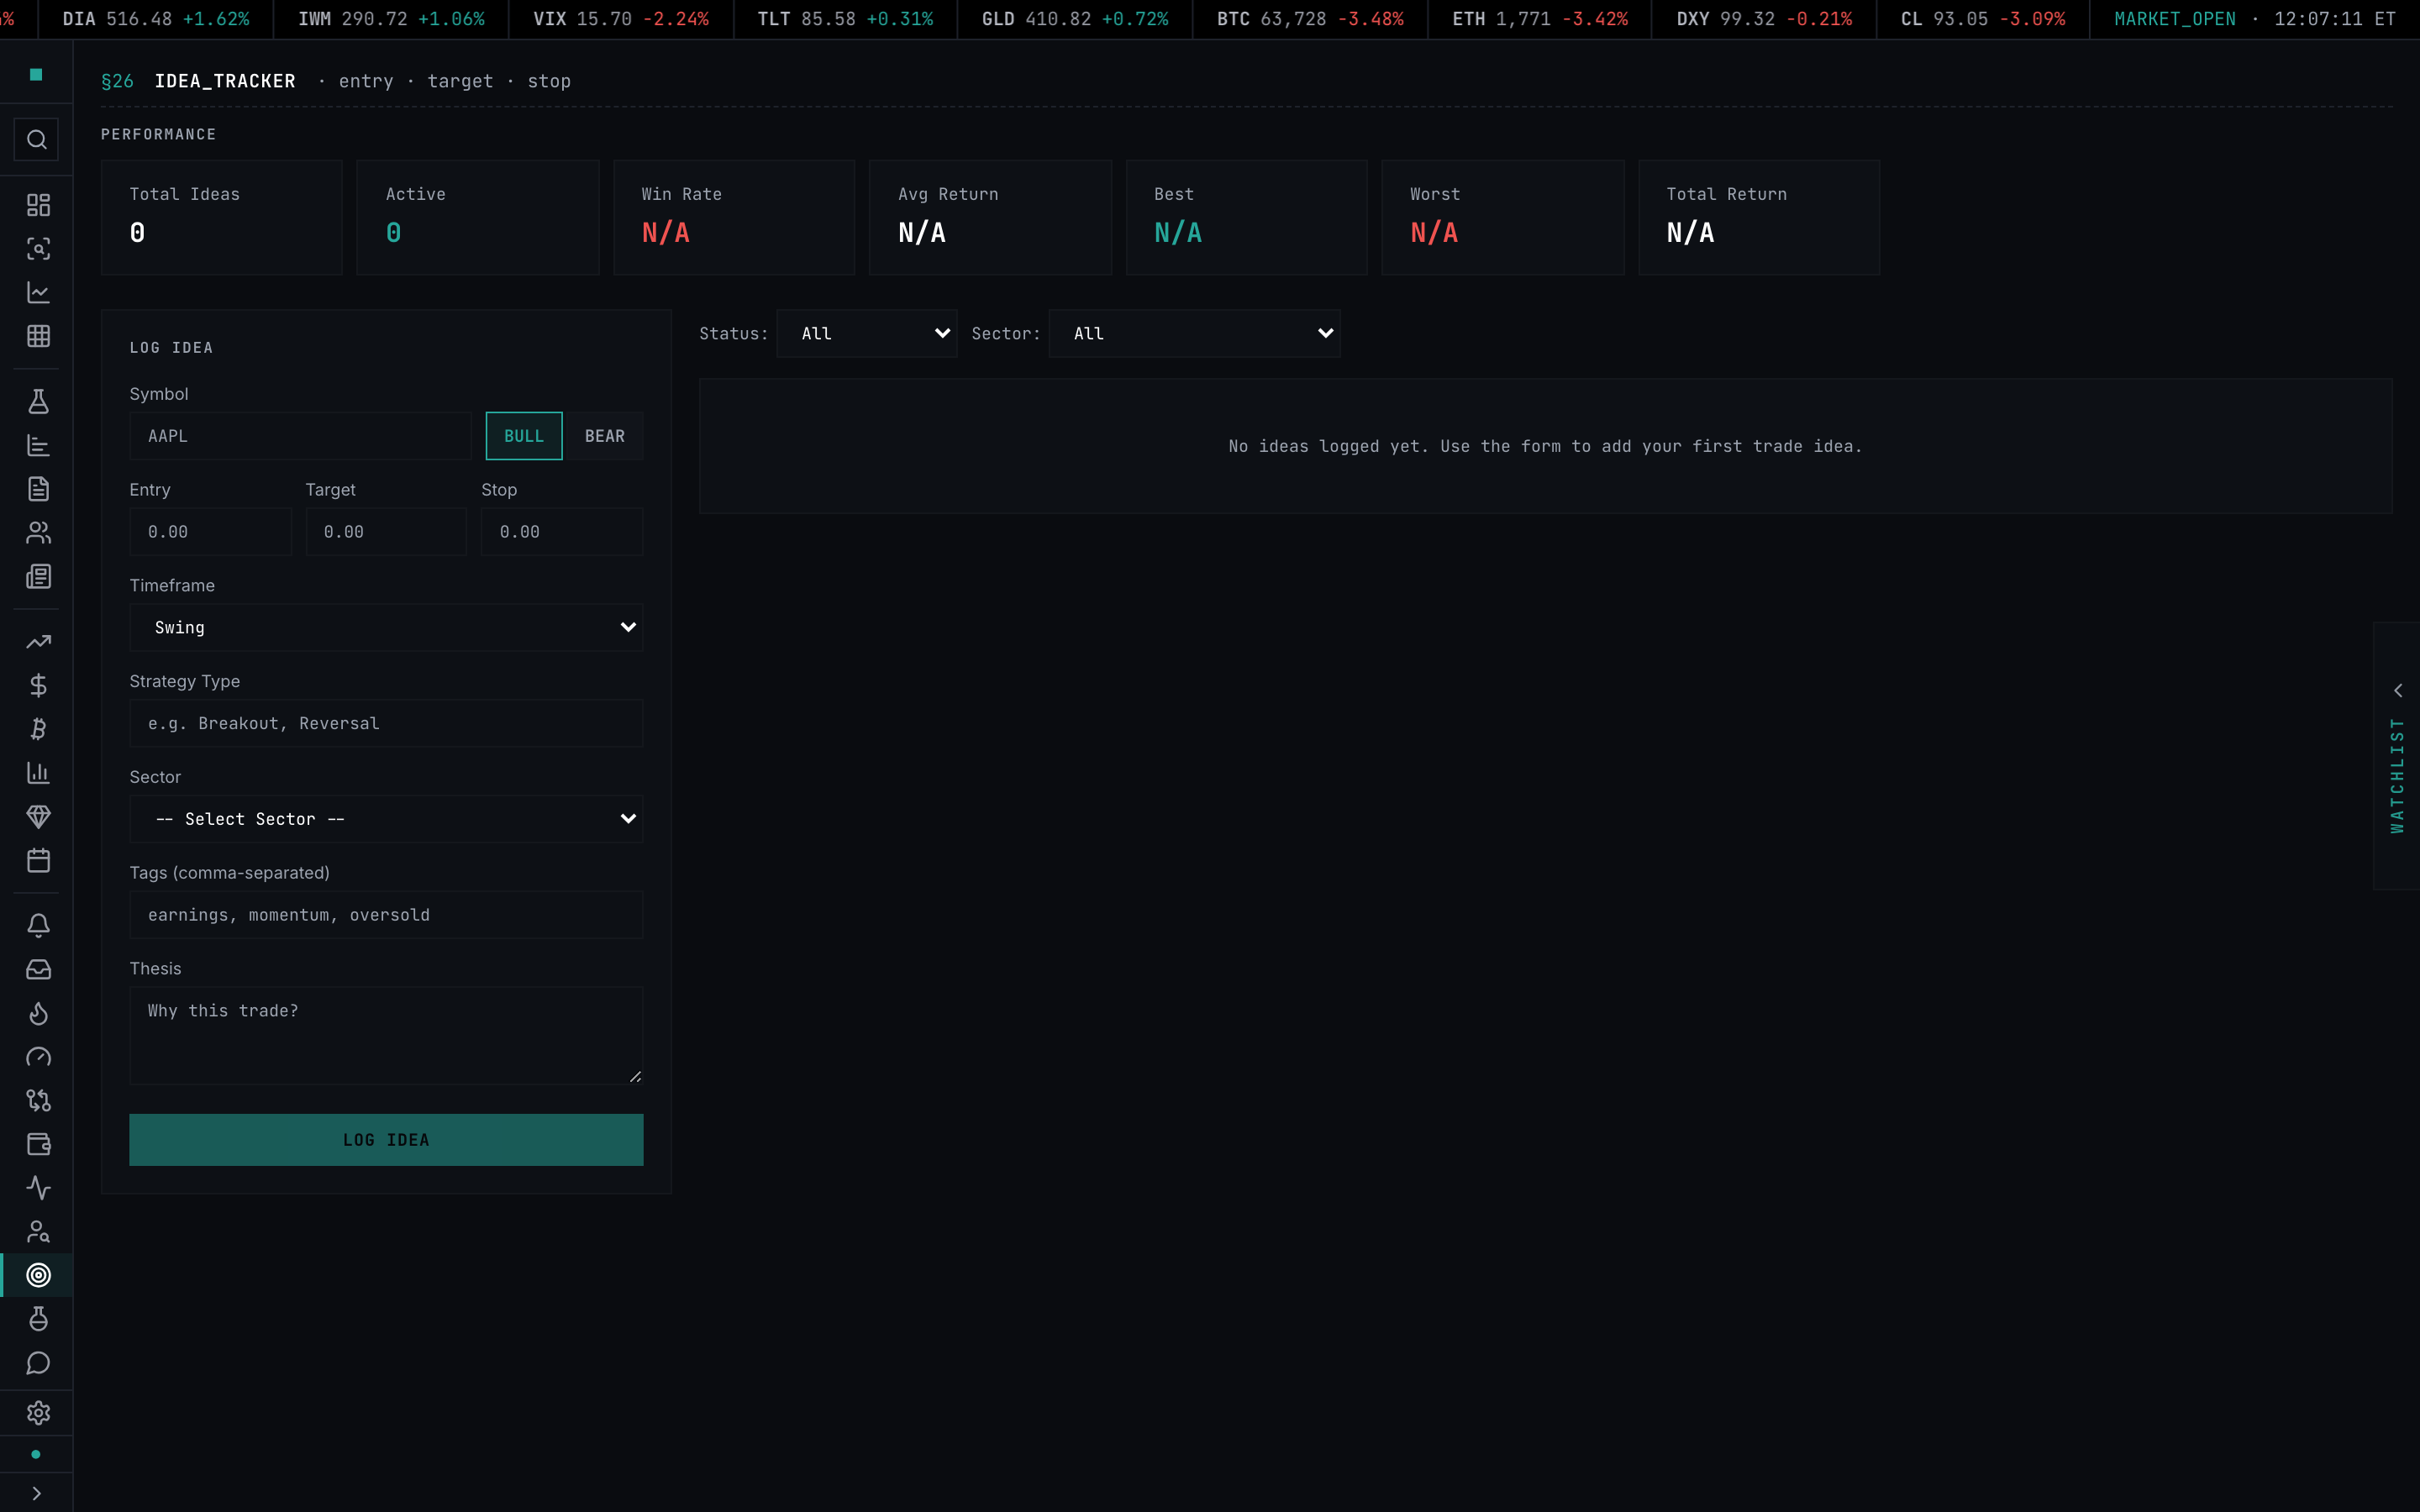Click the Total Return performance card
This screenshot has width=2420, height=1512.
[1759, 218]
